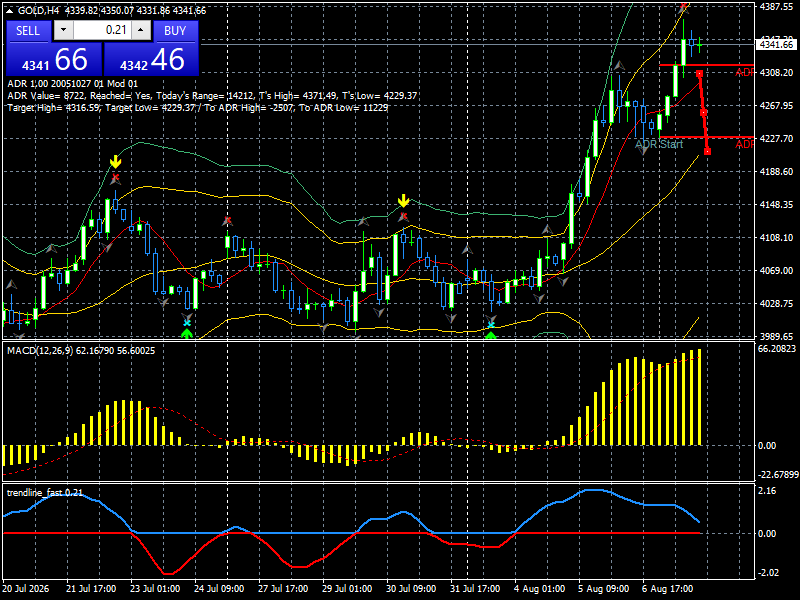
Task: Click time axis label 29 Jul 01:00
Action: (347, 589)
